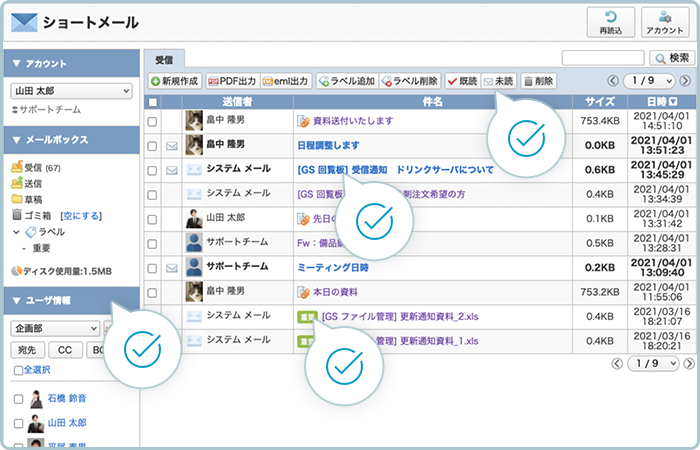Check the ミーティング日時 mail row checkbox
This screenshot has height=450, width=700.
click(x=152, y=268)
